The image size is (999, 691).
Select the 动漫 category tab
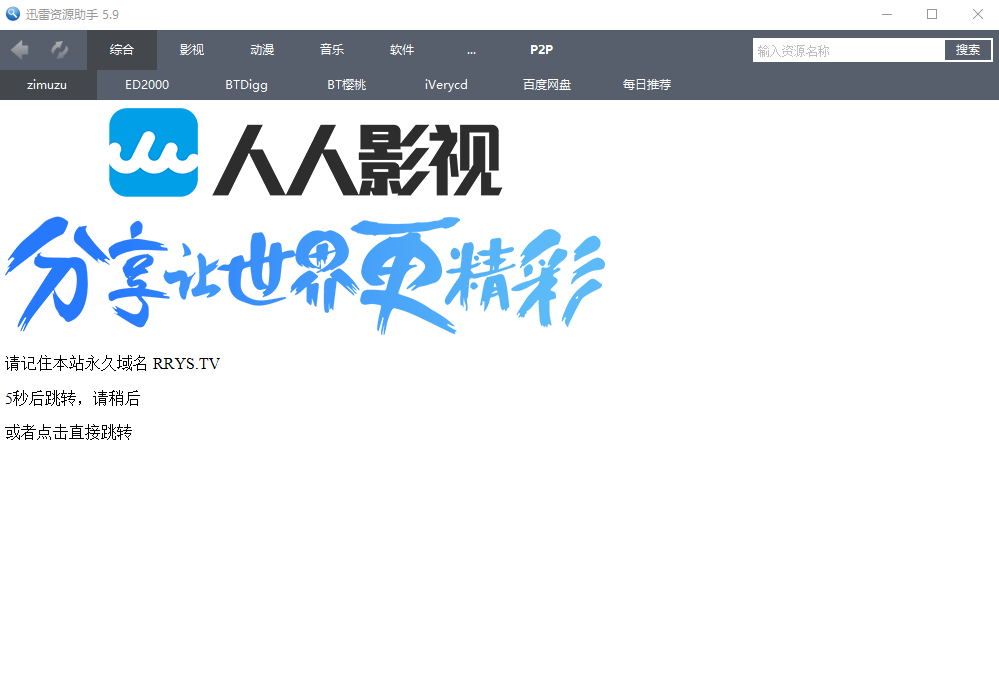[262, 50]
